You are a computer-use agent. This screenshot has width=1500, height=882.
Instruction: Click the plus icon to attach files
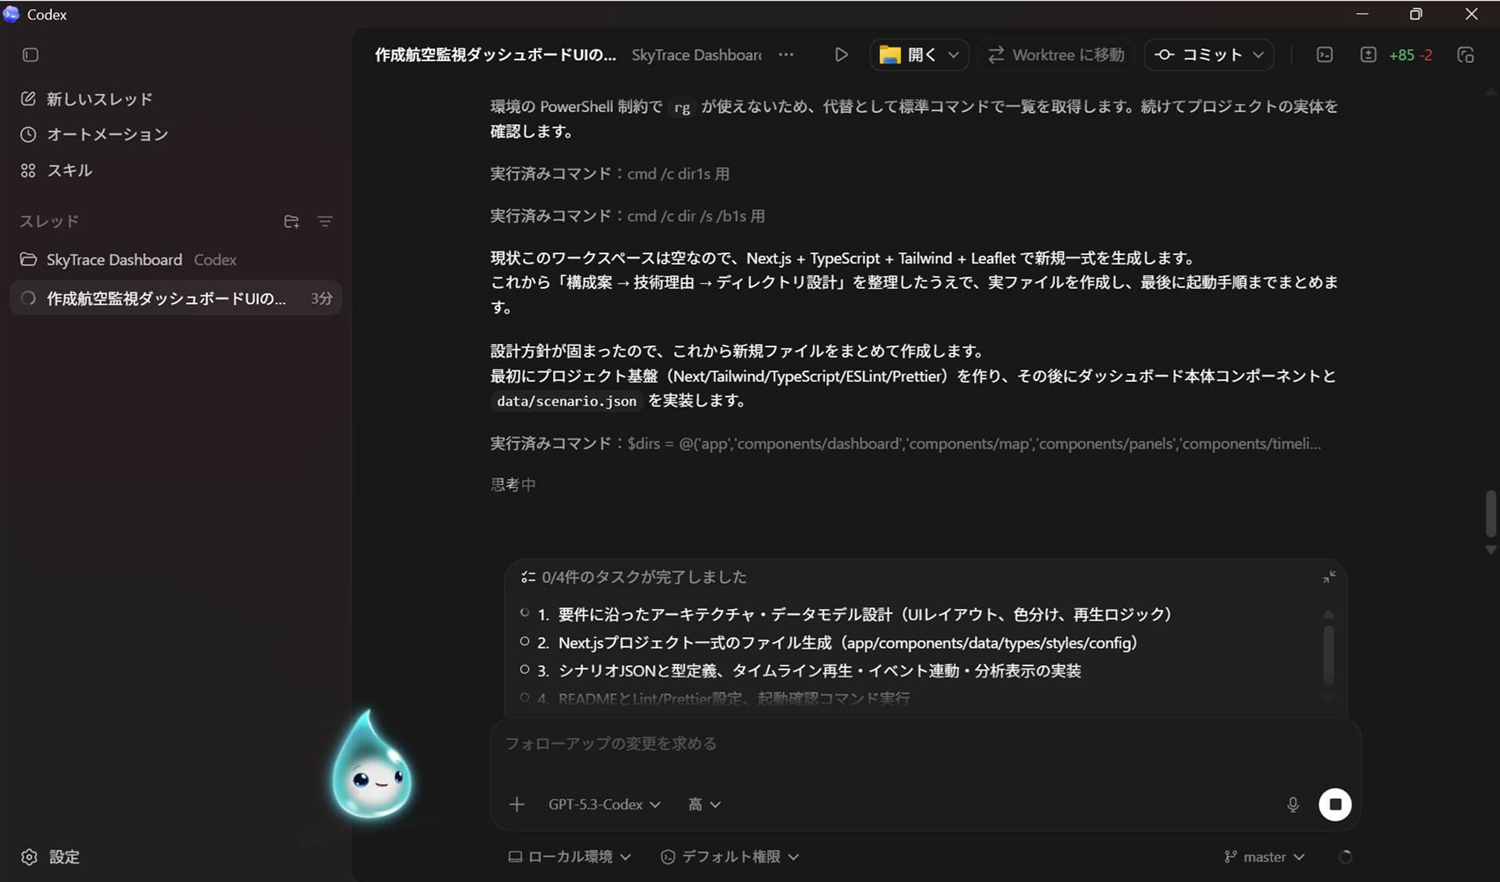click(517, 804)
